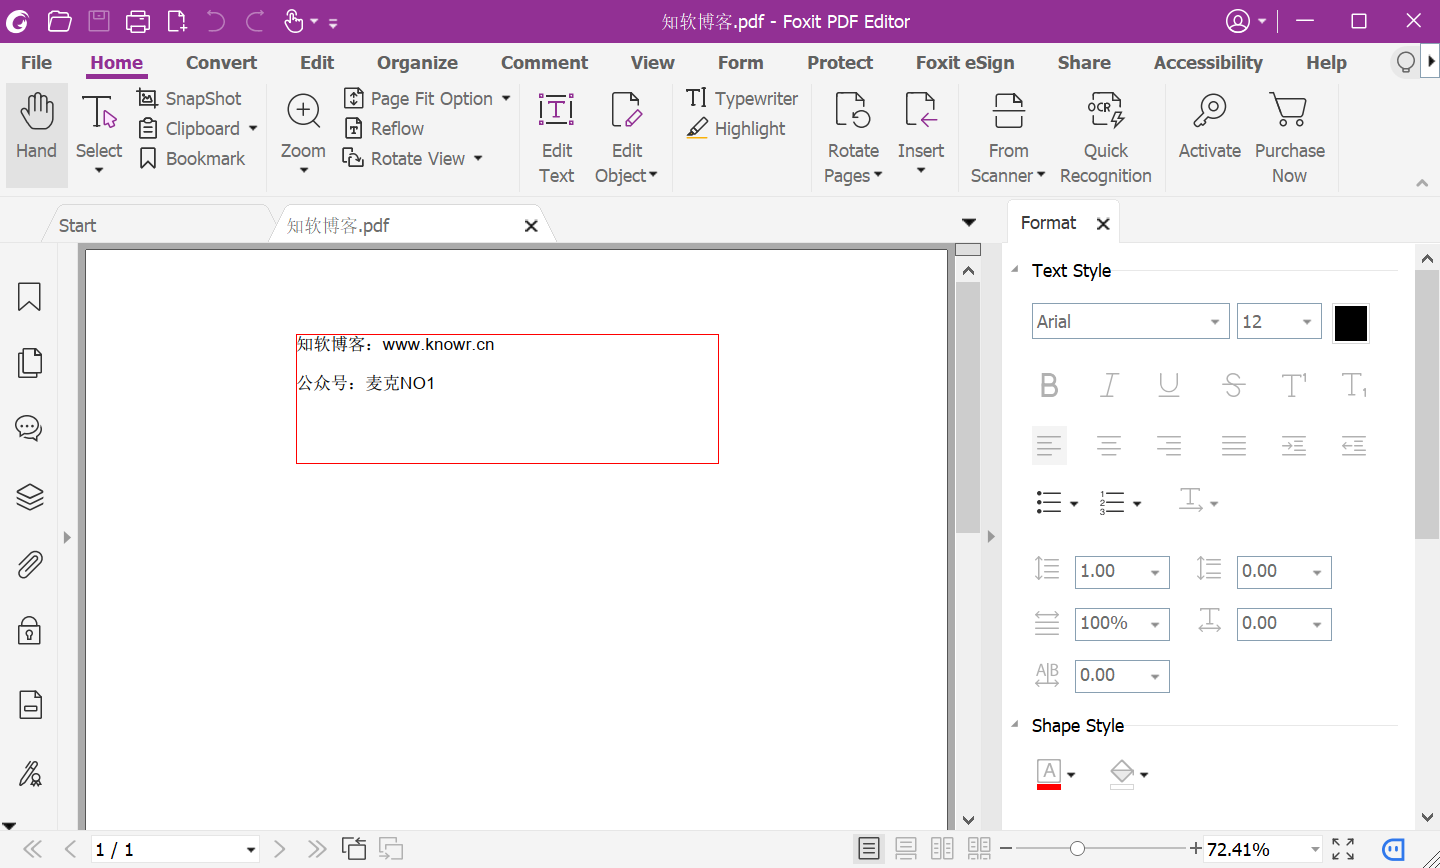Open the Attachments paperclip panel

click(29, 565)
